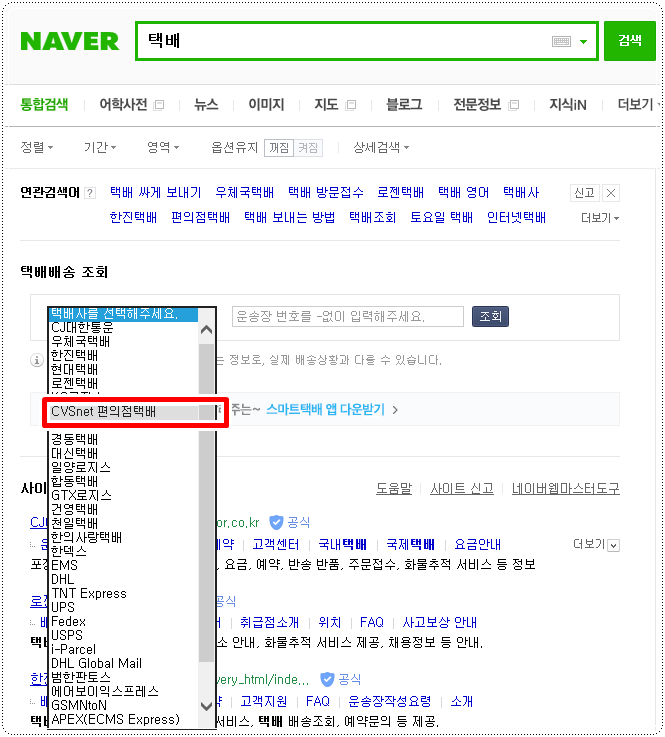
Task: Select APEX(ECMS Express) in courier list
Action: pos(116,719)
